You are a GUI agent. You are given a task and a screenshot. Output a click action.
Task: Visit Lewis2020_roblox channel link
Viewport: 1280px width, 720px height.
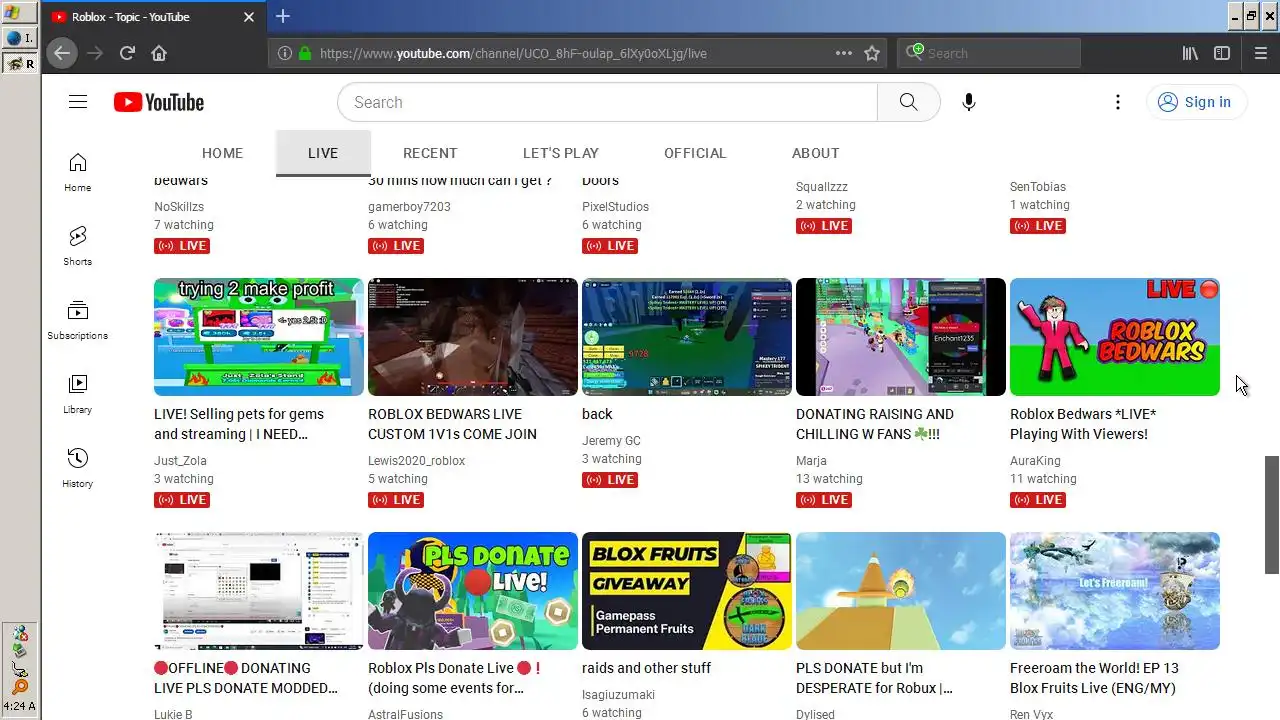click(x=417, y=461)
